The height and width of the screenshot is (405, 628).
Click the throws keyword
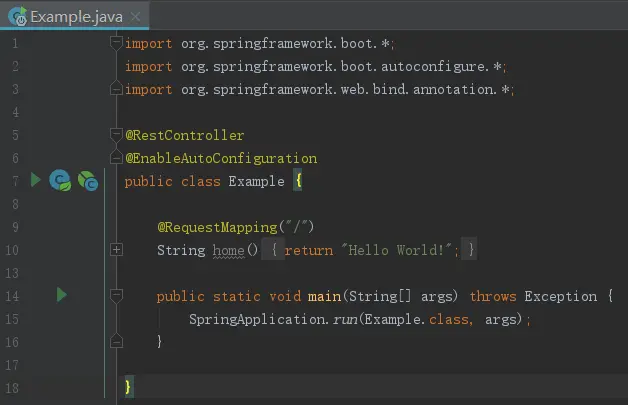pos(493,296)
